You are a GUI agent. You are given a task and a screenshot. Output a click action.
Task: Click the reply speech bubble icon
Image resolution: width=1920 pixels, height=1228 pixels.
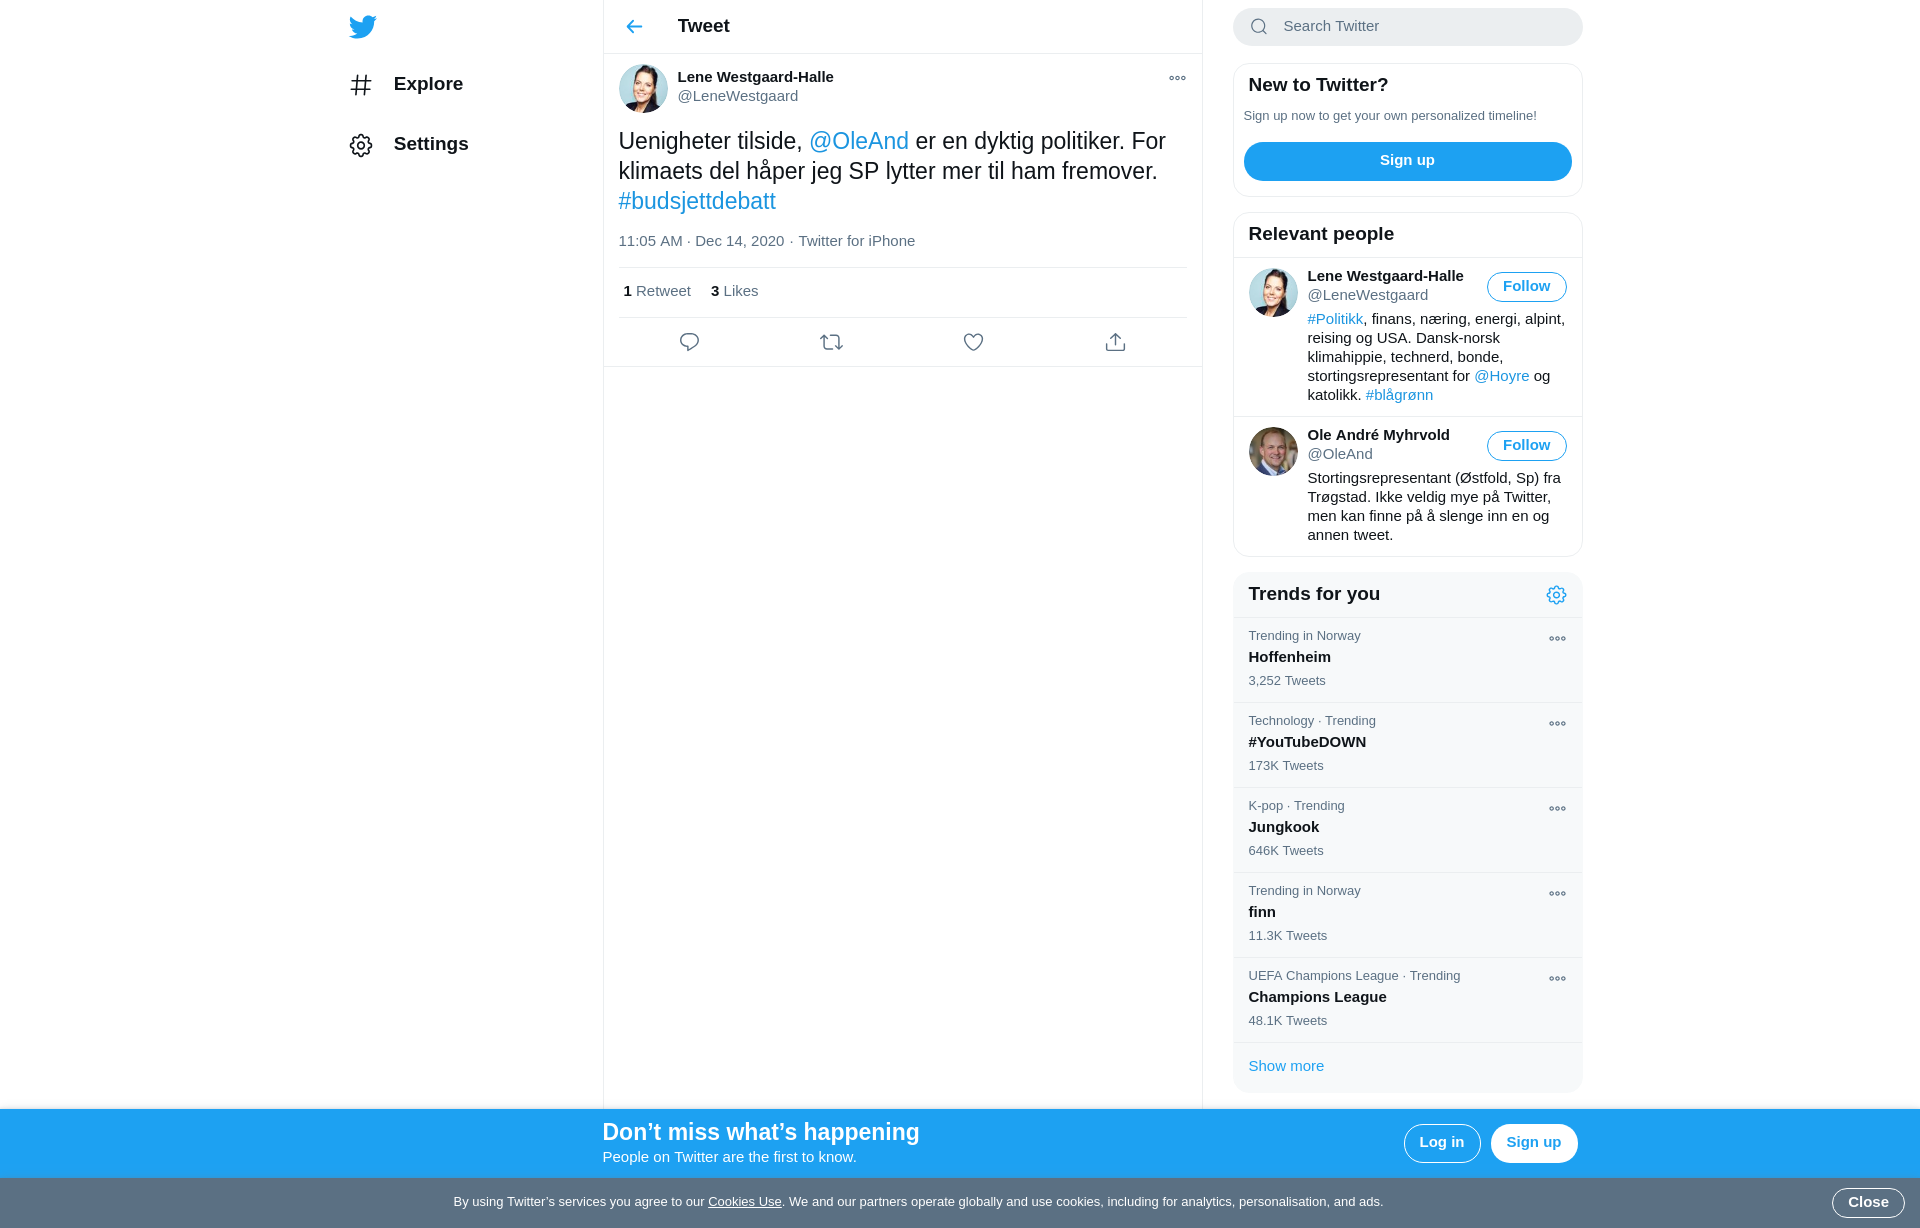pyautogui.click(x=689, y=342)
